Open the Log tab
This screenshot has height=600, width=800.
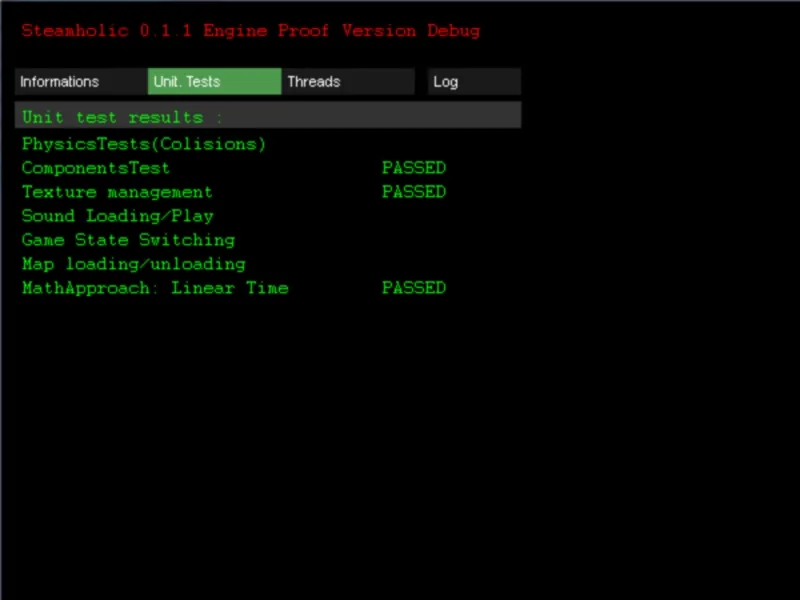[x=474, y=82]
